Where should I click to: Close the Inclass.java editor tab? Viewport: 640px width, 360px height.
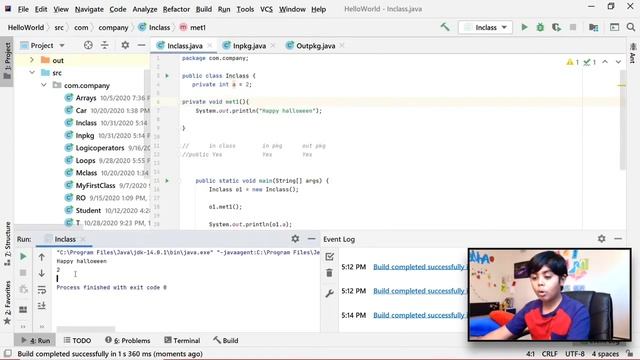(x=210, y=46)
